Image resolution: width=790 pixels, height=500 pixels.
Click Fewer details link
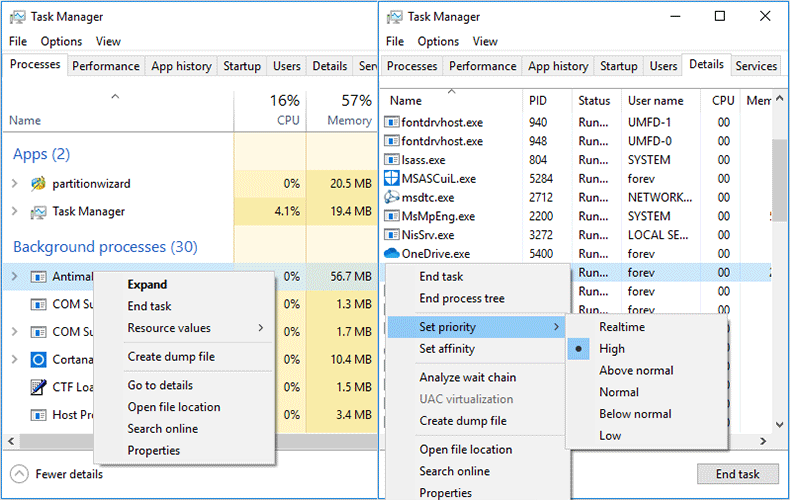(x=69, y=474)
